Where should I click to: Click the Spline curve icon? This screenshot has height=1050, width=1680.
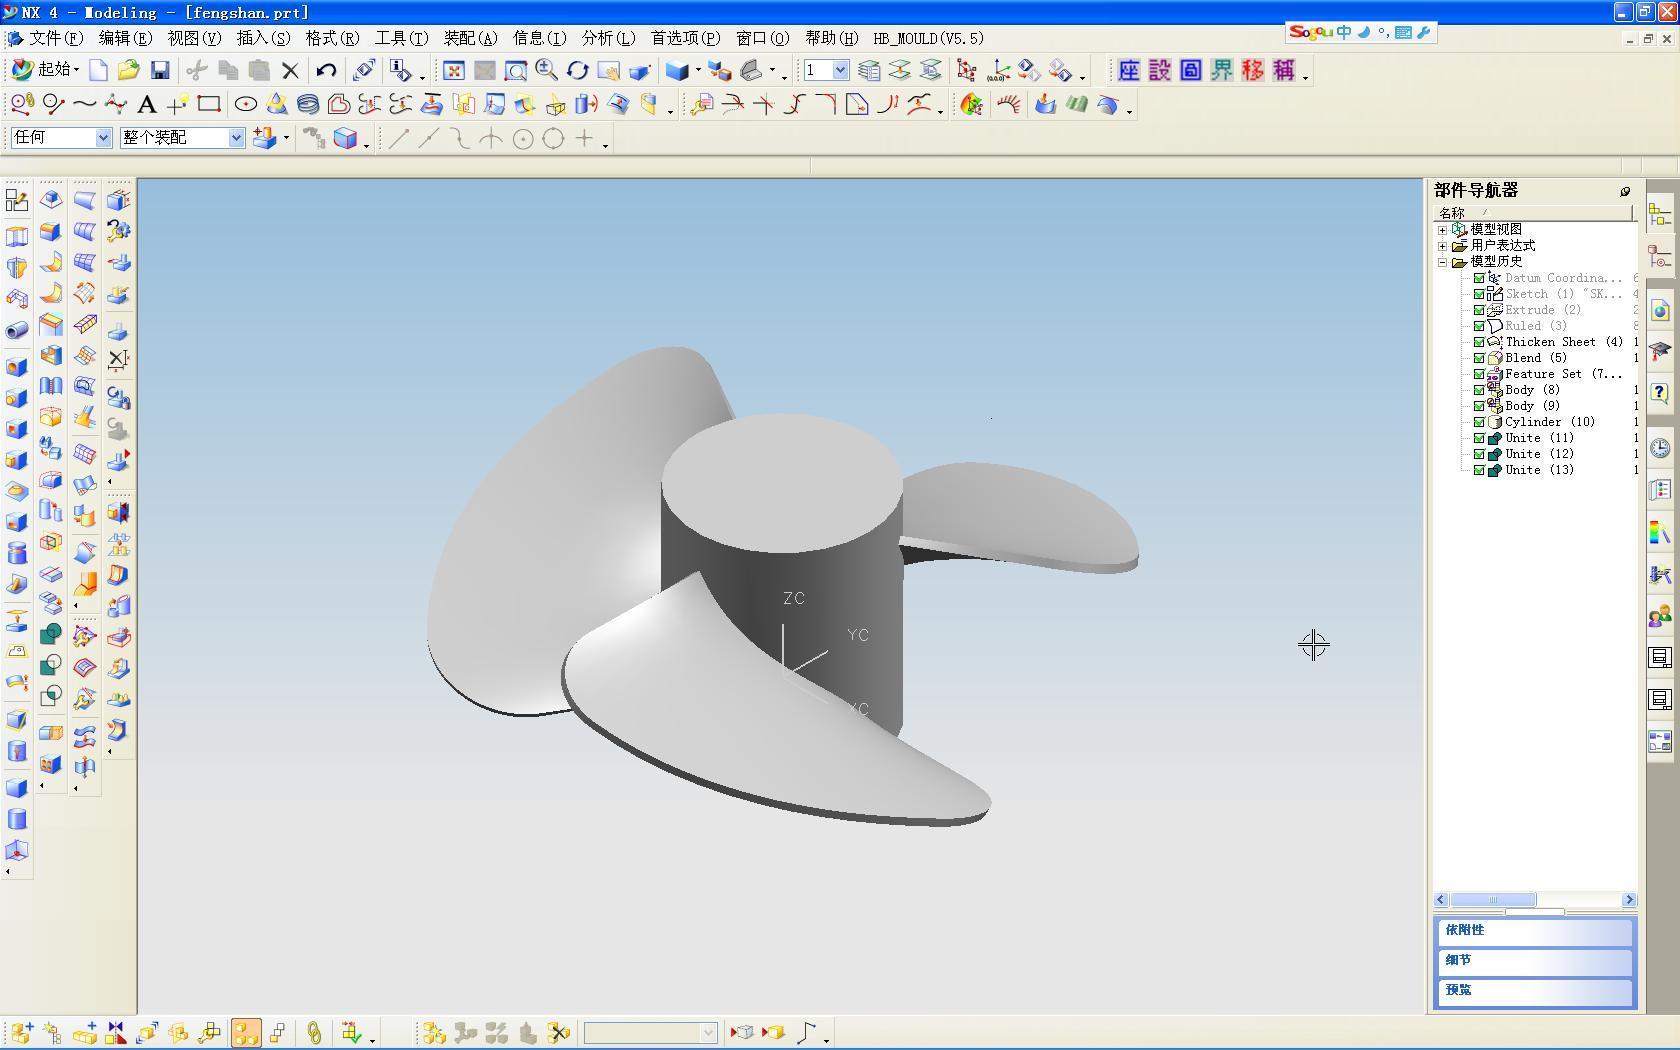[85, 105]
